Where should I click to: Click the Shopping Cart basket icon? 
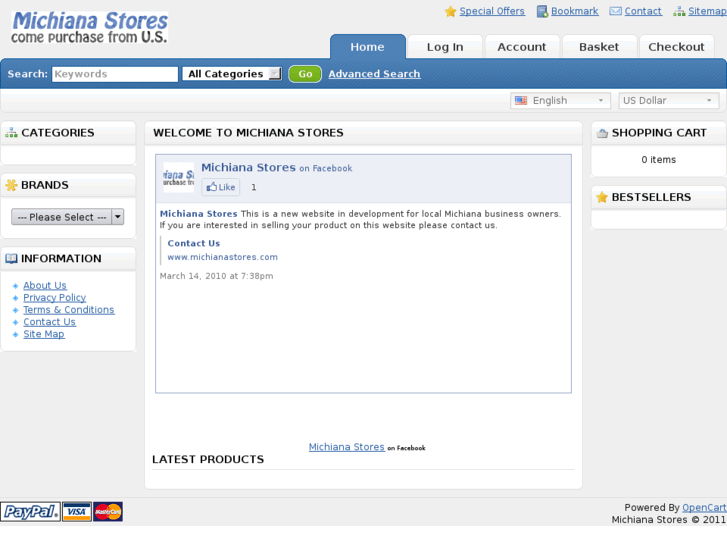click(x=602, y=133)
